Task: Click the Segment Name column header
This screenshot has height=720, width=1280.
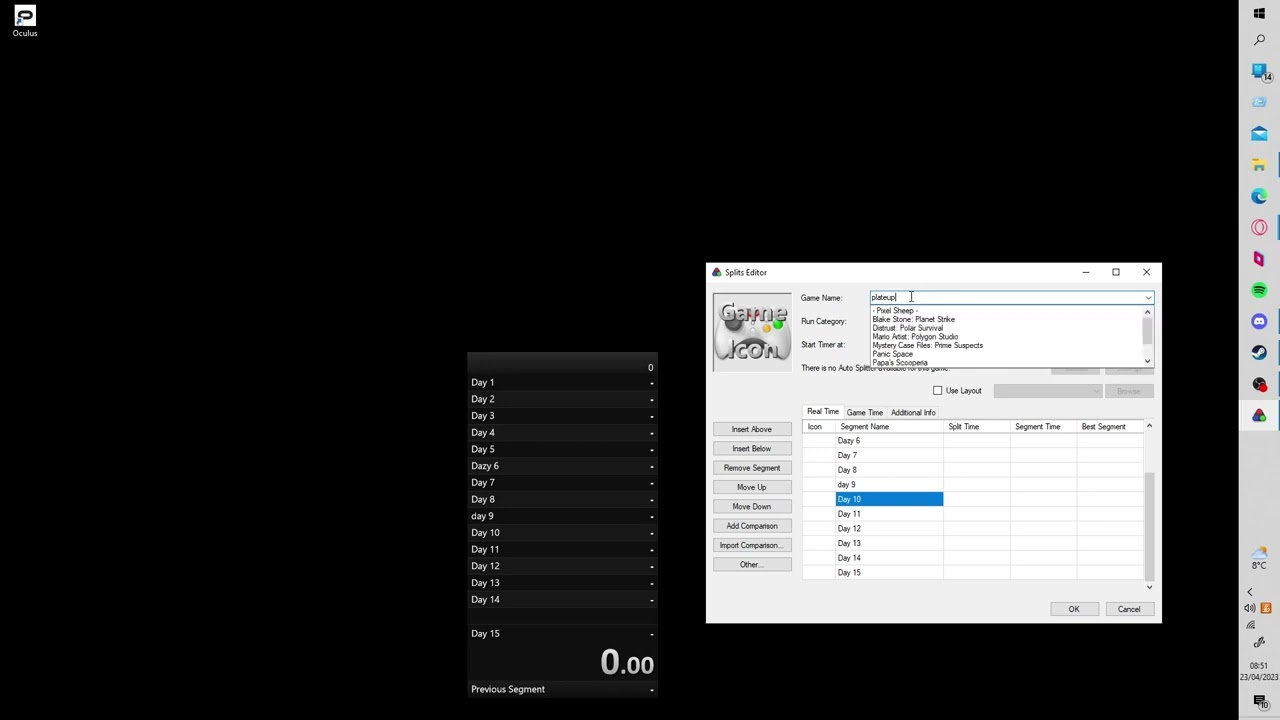Action: [x=889, y=427]
